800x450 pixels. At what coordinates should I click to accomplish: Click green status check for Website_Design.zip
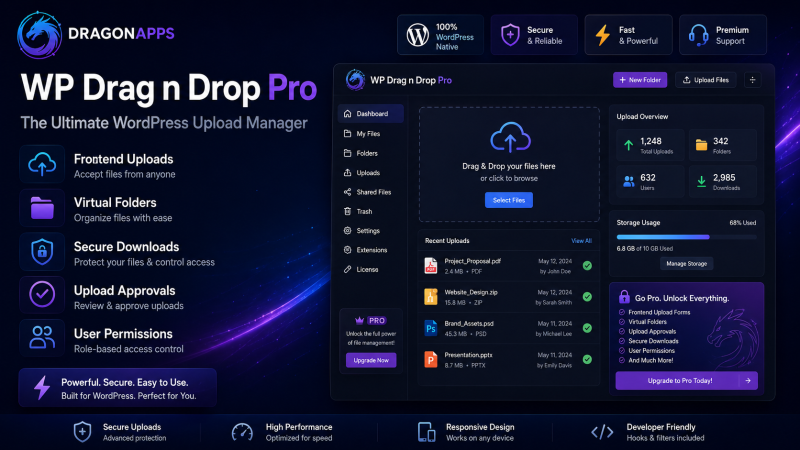pyautogui.click(x=587, y=296)
